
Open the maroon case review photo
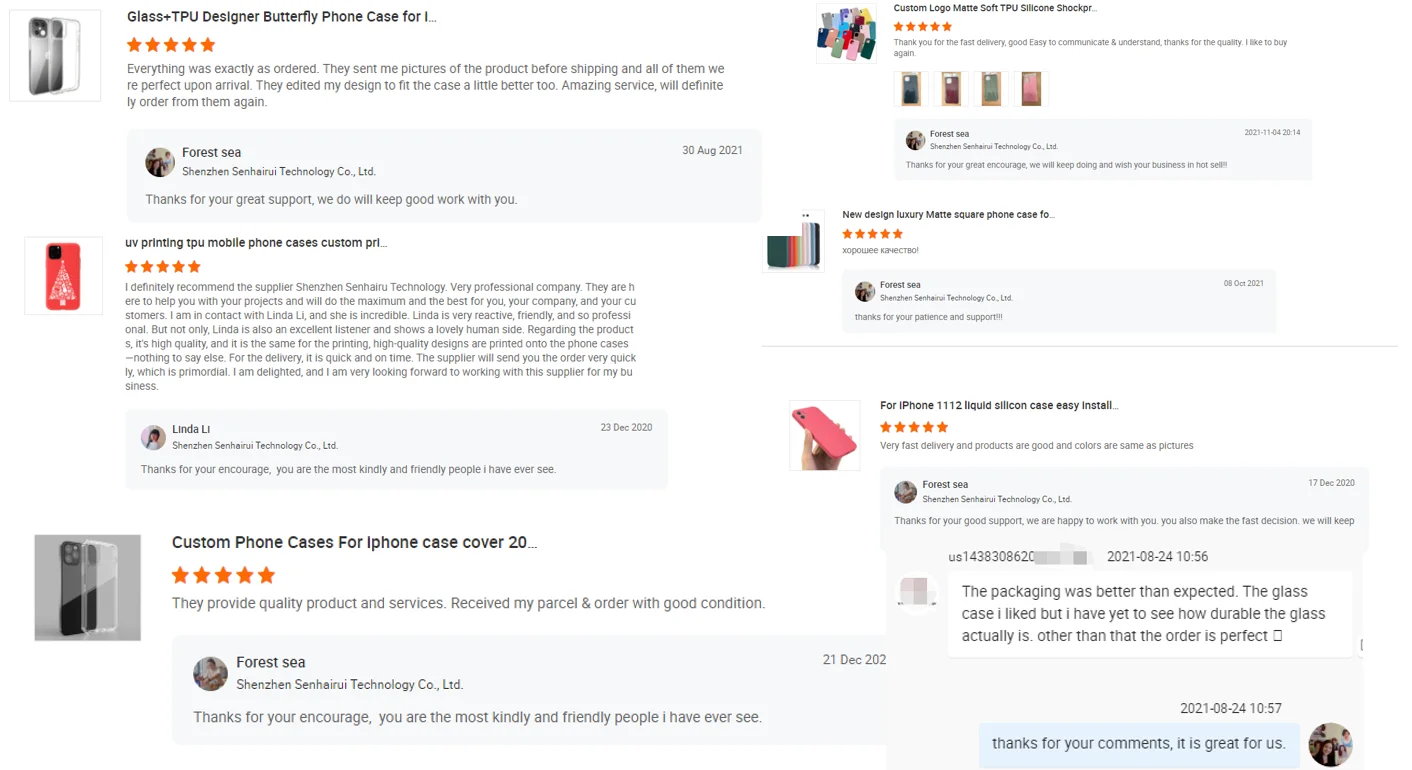pyautogui.click(x=951, y=89)
